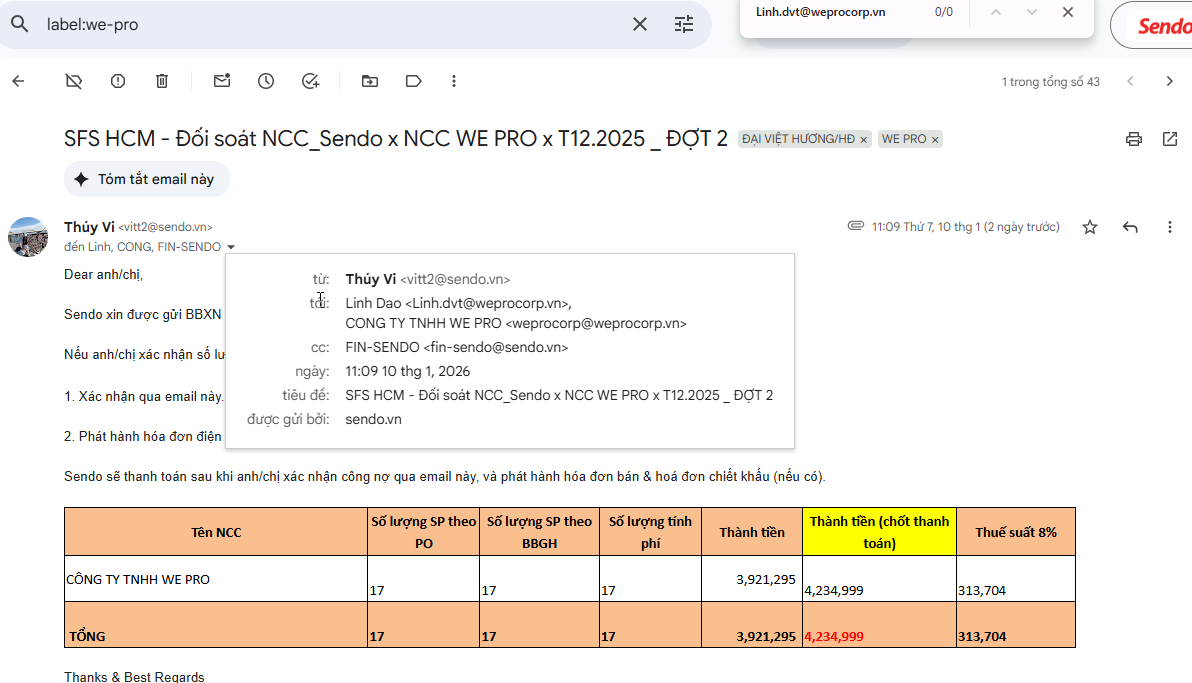1192x683 pixels.
Task: Mark the email as unread
Action: [x=222, y=81]
